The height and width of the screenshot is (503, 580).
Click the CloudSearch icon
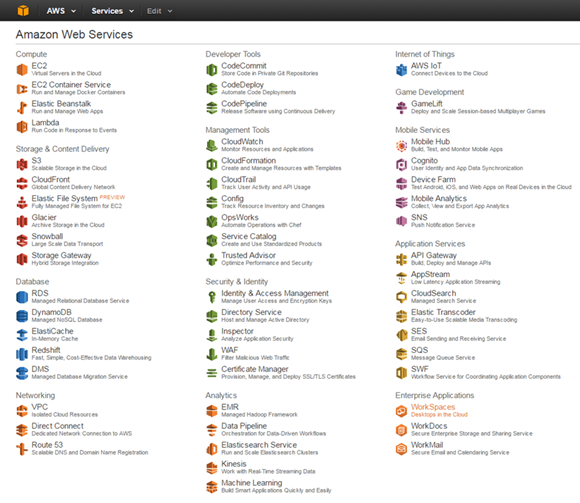pos(402,297)
